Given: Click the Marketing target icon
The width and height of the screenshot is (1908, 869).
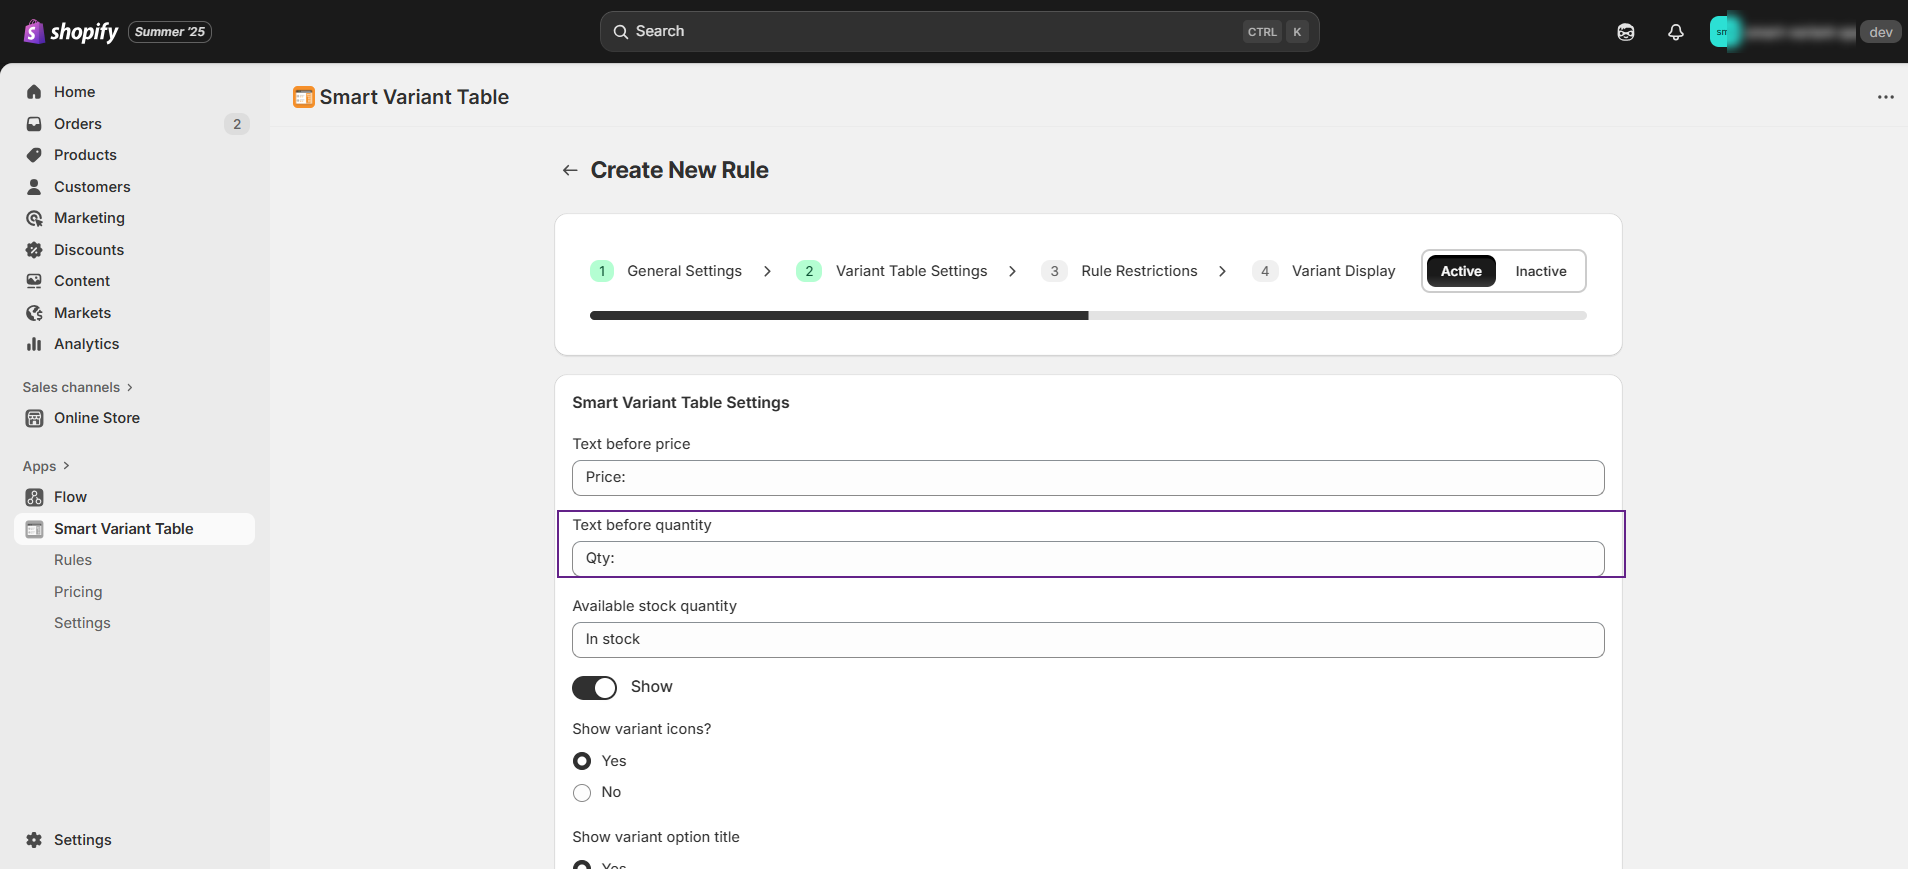Looking at the screenshot, I should [x=34, y=218].
